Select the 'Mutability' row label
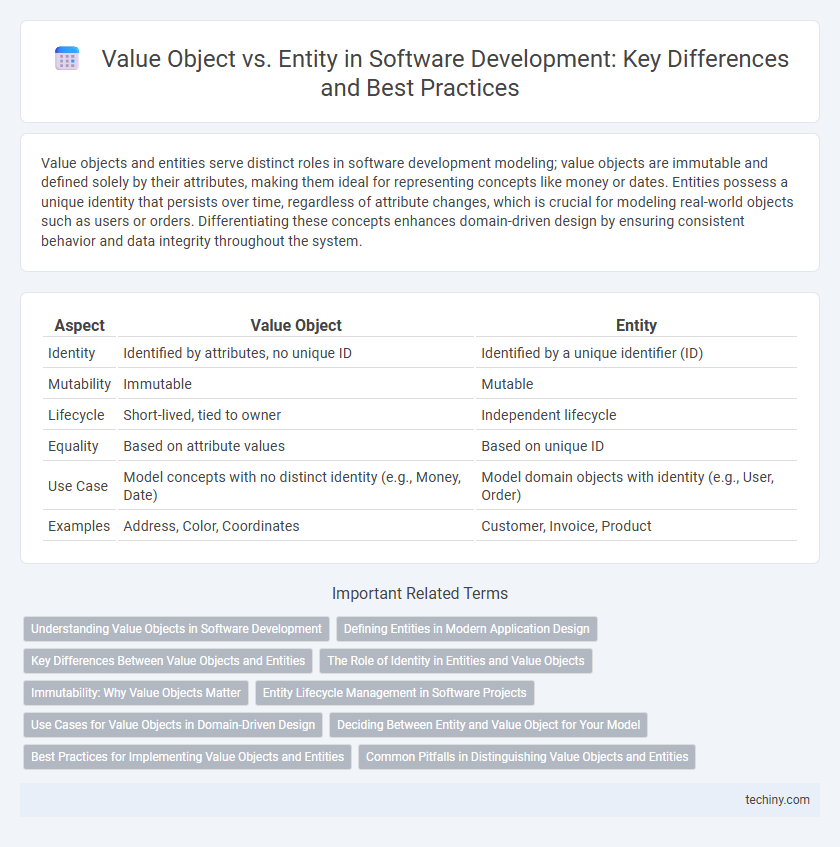This screenshot has height=847, width=840. 79,384
